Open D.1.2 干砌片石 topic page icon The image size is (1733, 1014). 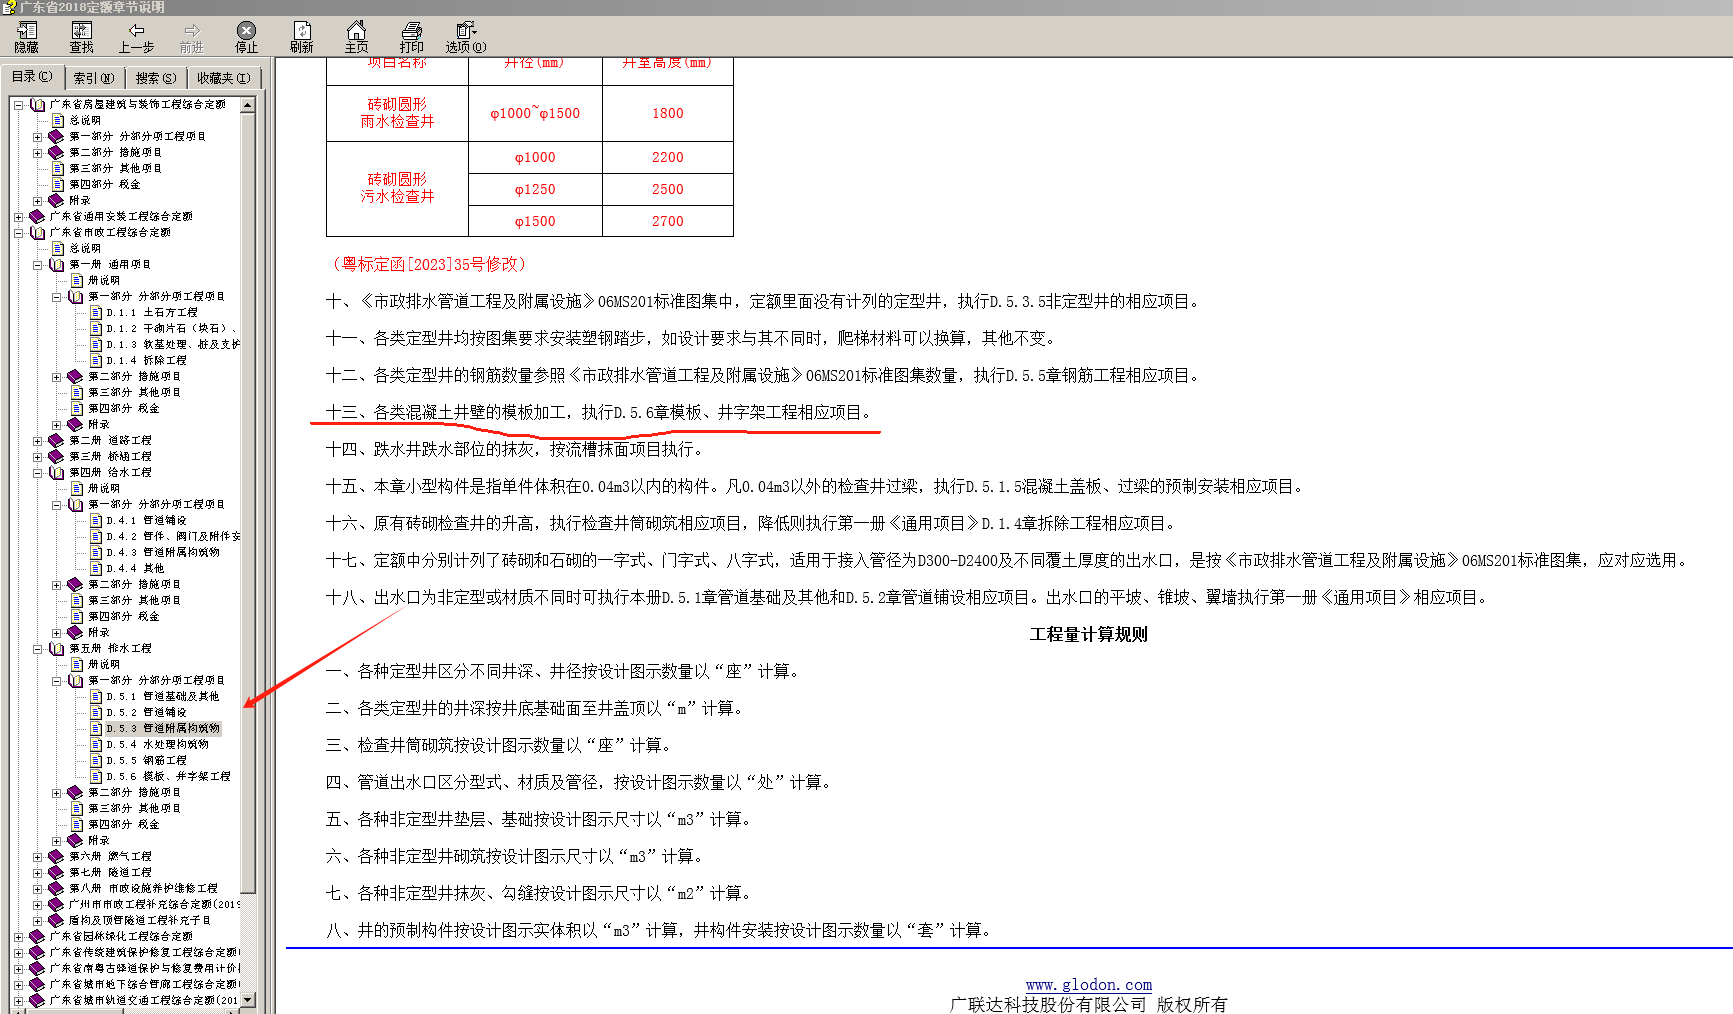click(96, 328)
